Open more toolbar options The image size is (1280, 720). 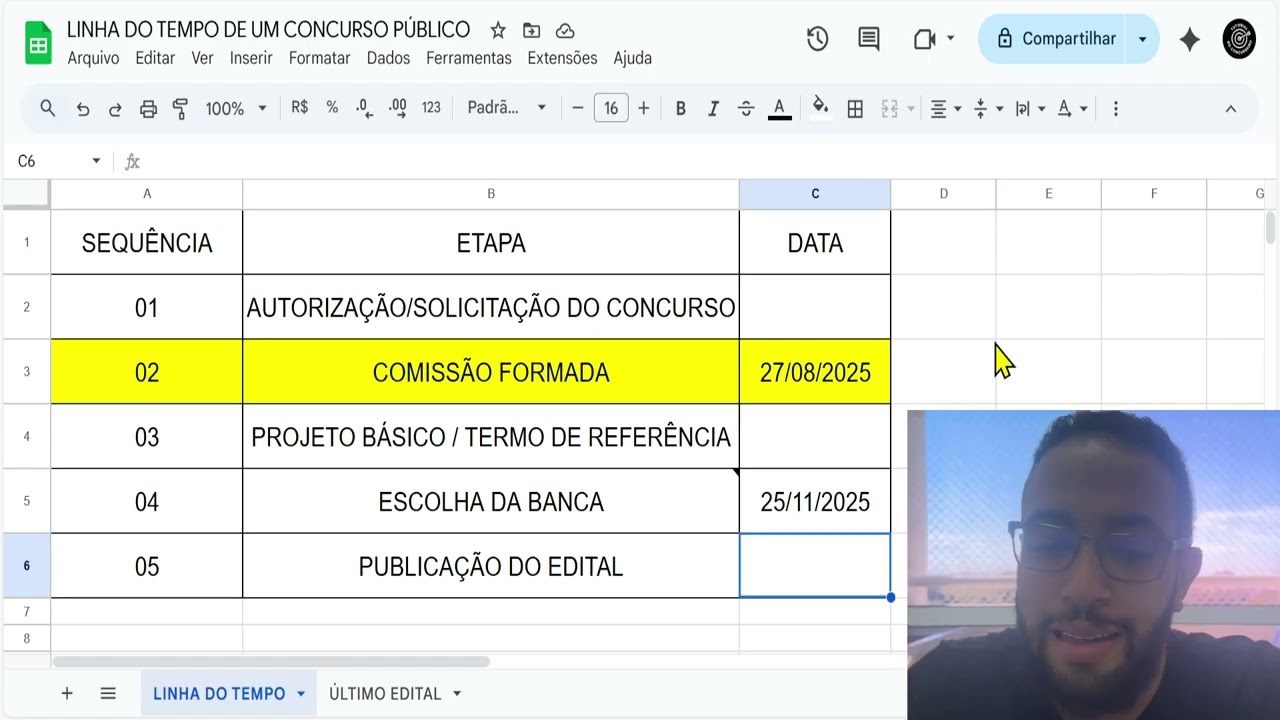(x=1115, y=109)
